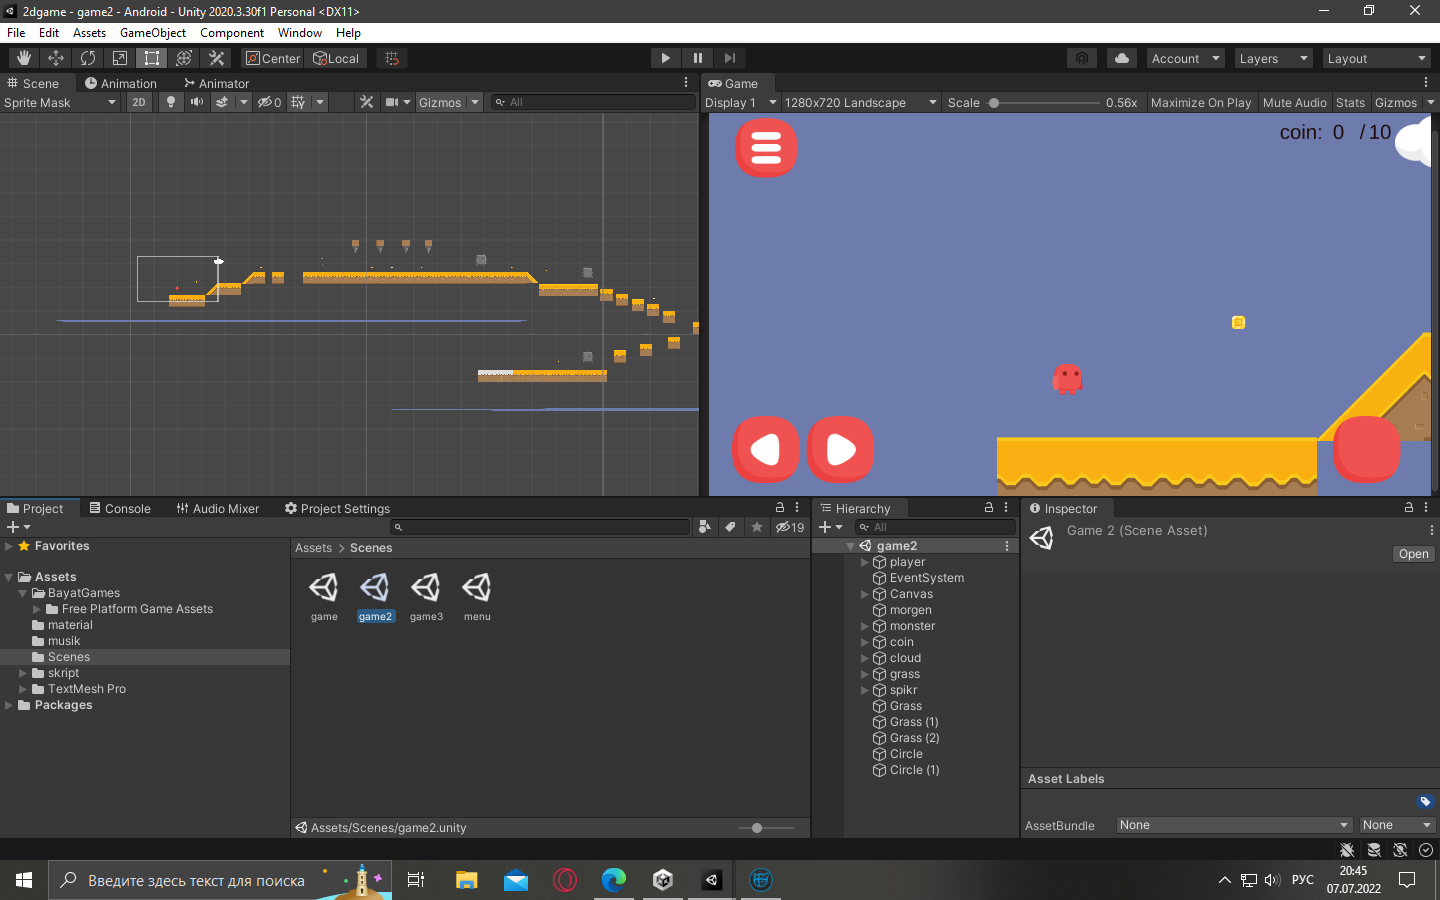Select the Scale tool

click(120, 58)
